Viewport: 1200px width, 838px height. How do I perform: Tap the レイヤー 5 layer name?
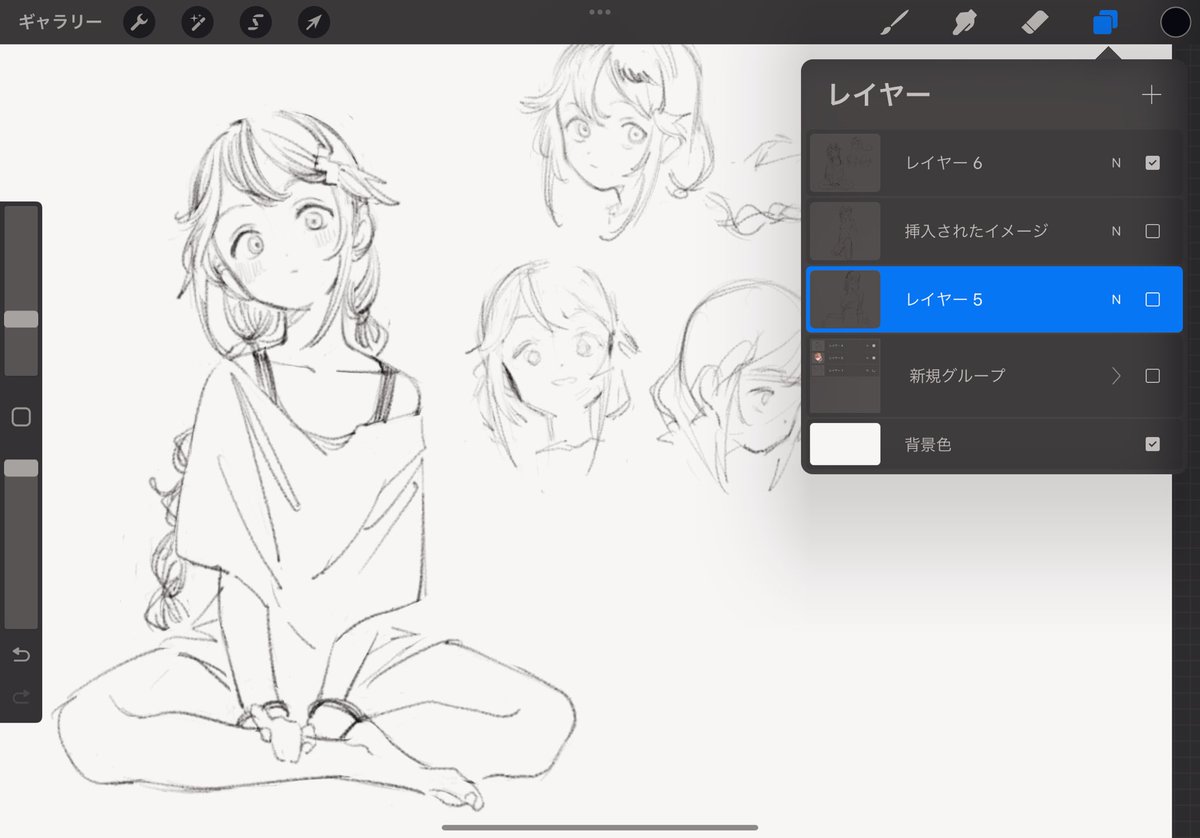tap(944, 299)
